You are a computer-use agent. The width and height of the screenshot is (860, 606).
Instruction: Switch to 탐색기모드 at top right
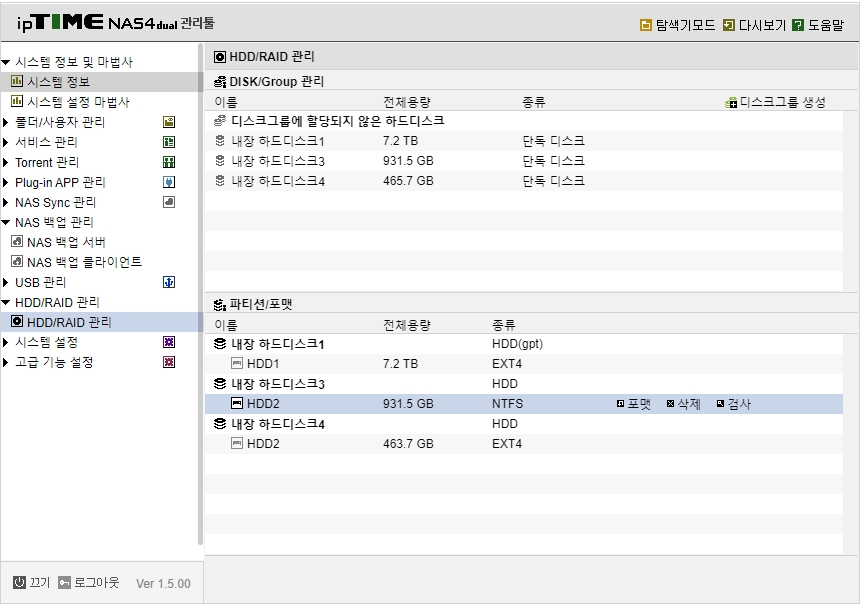[x=678, y=25]
